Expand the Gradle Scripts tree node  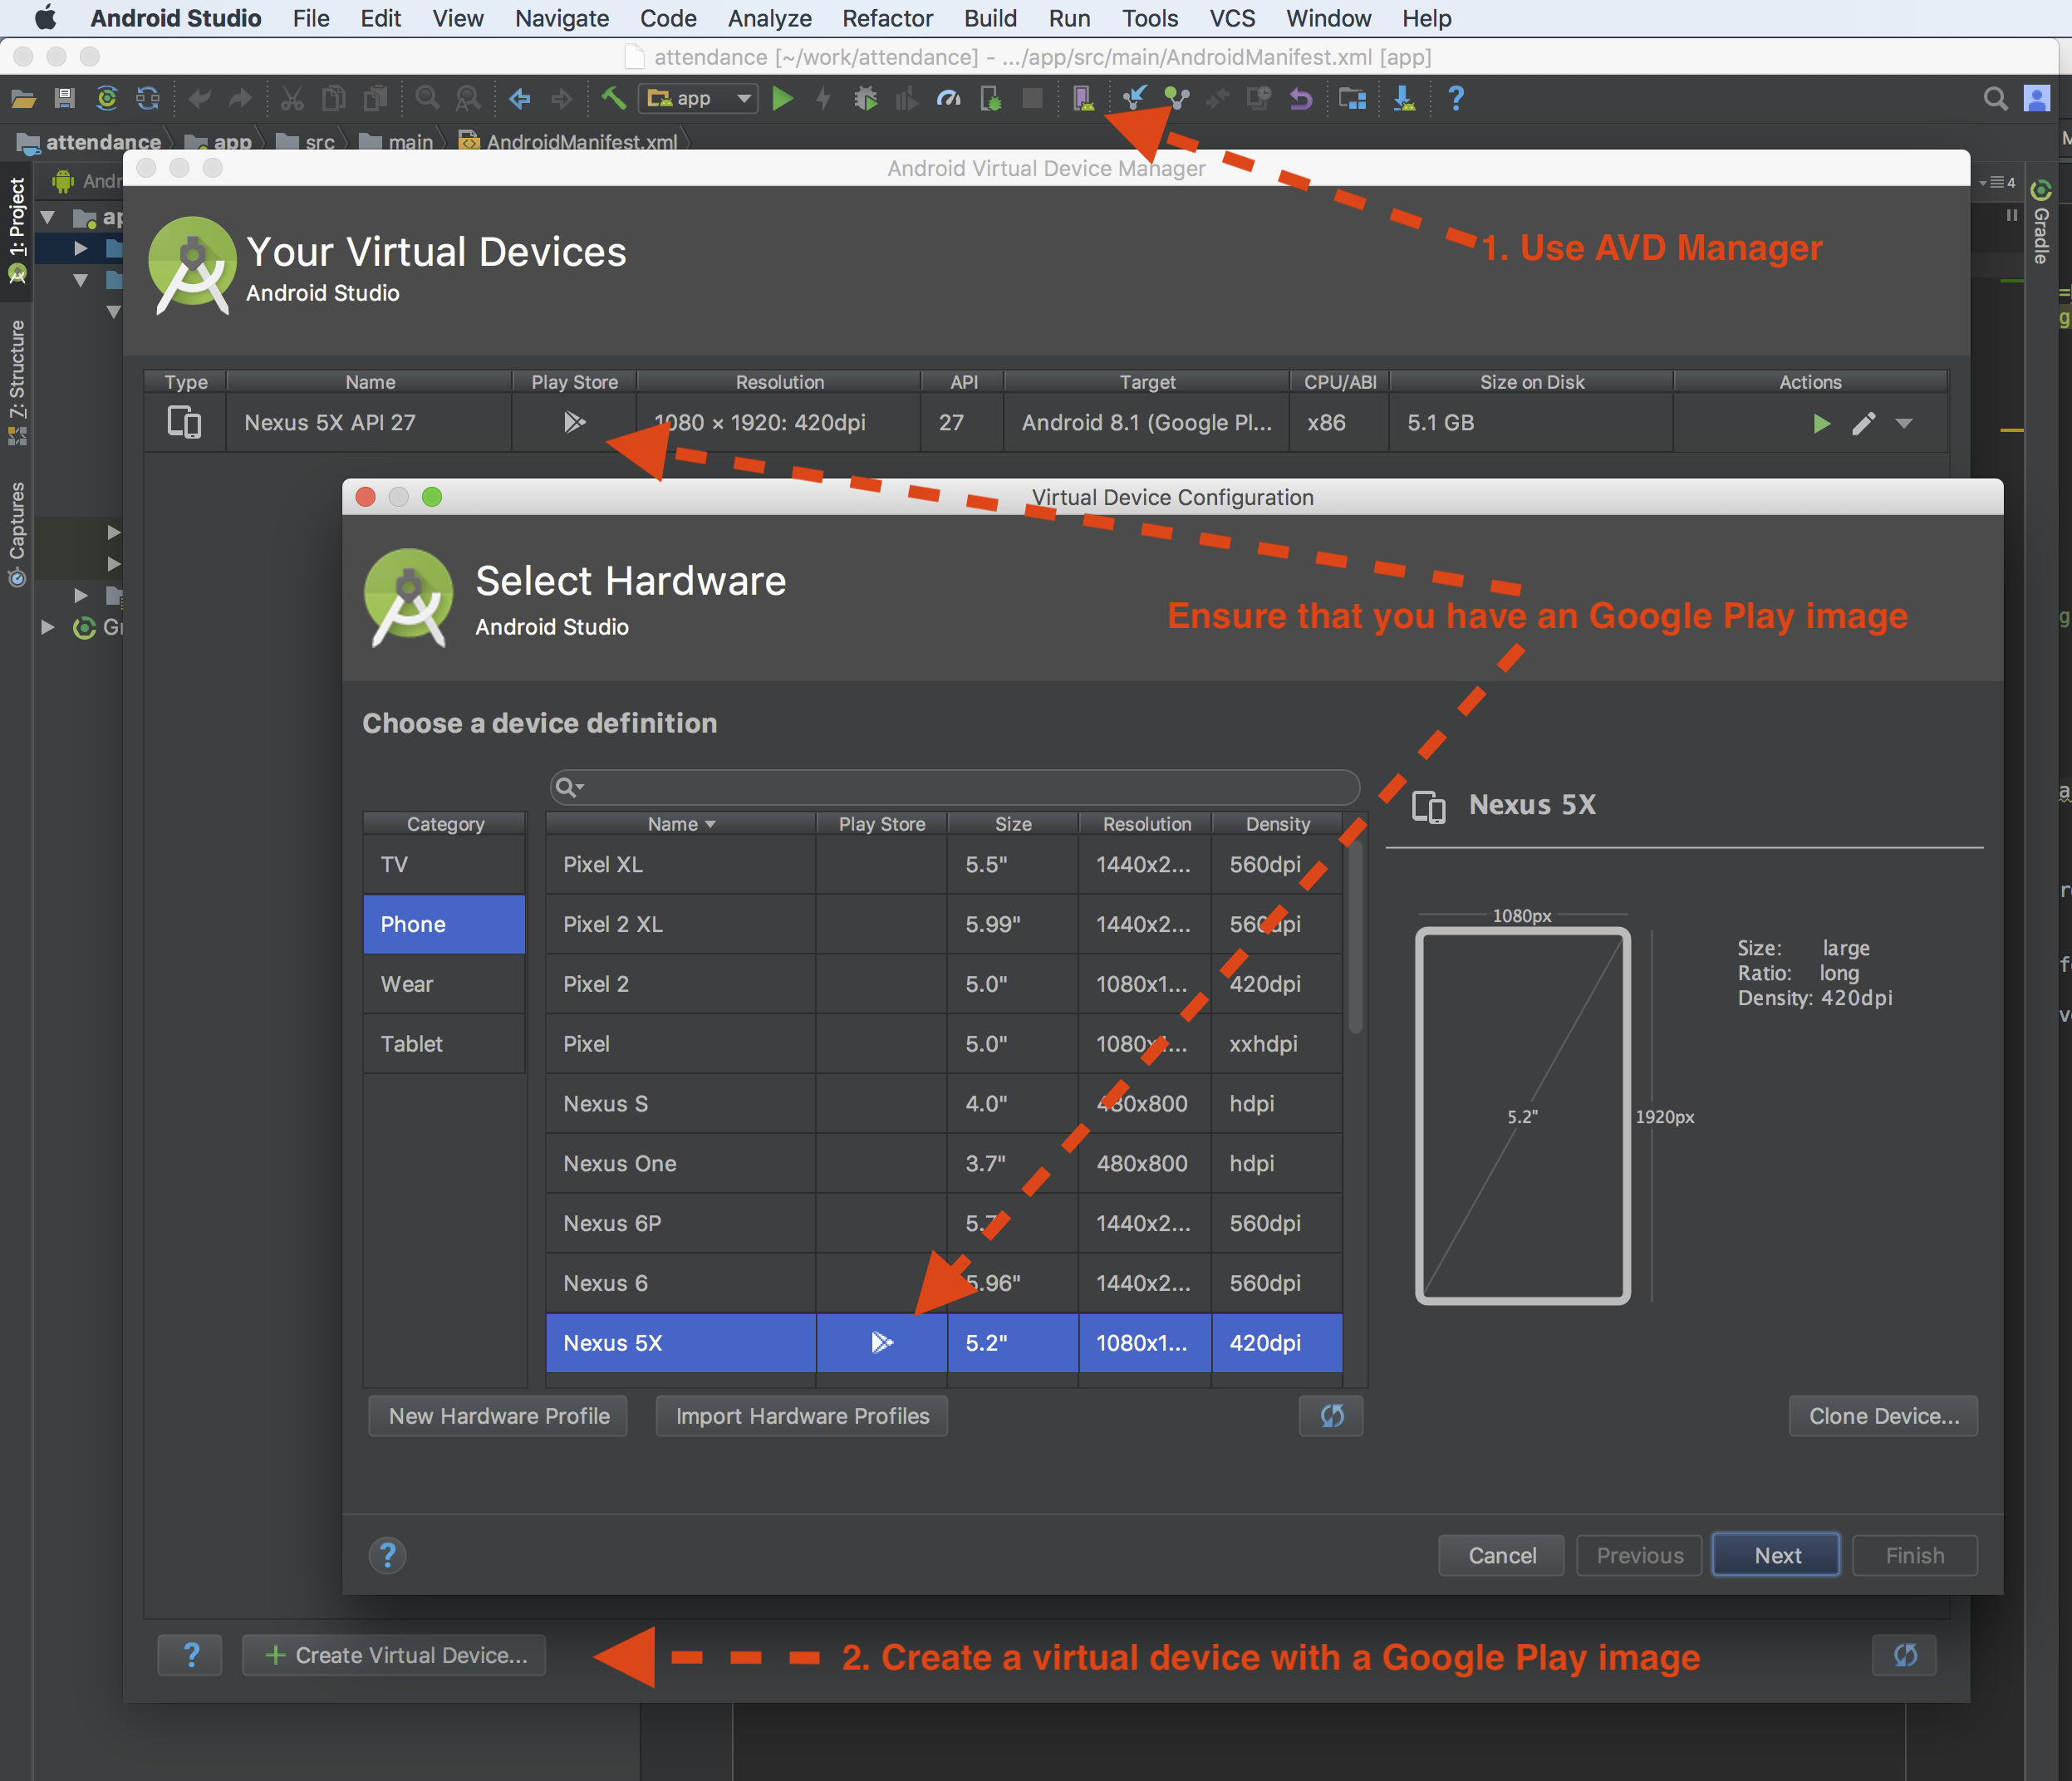tap(47, 627)
